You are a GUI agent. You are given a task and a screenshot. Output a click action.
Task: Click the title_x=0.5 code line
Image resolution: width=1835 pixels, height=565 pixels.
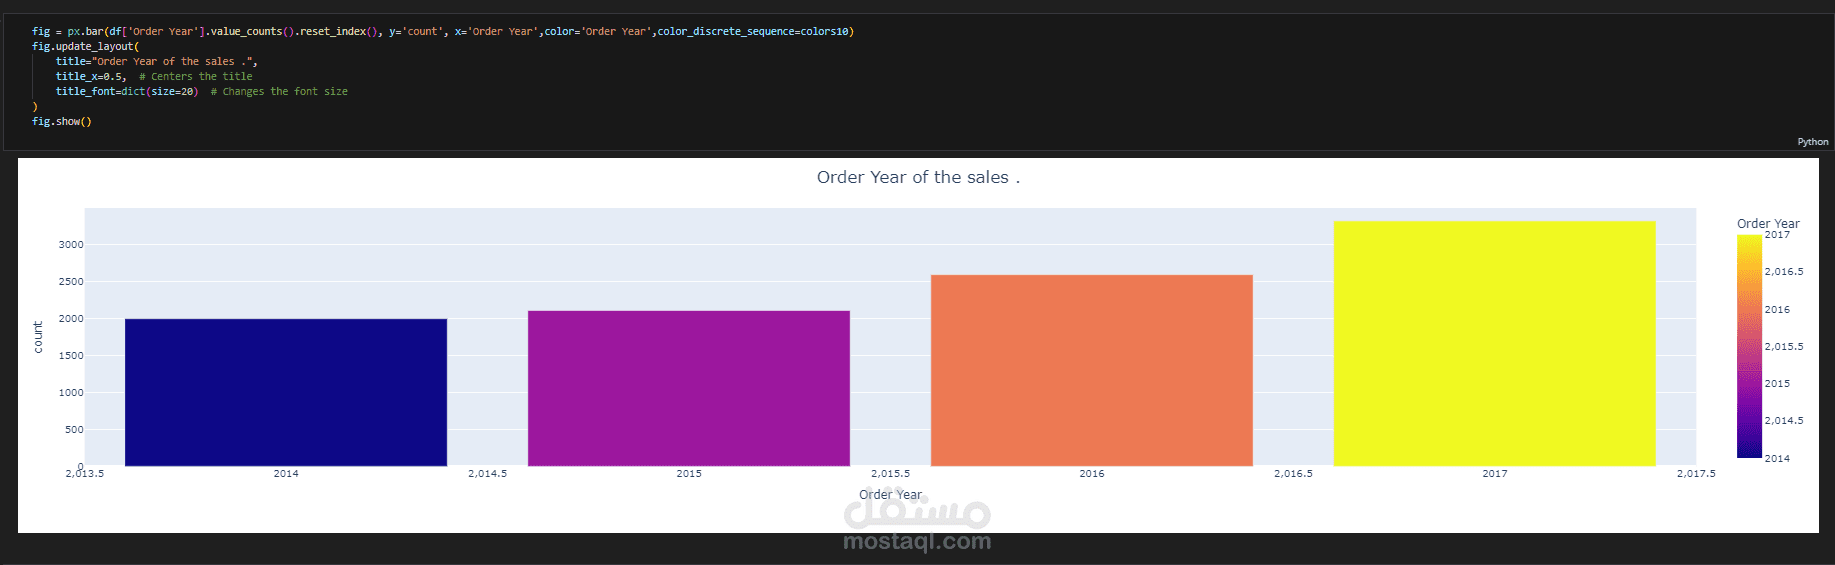(91, 77)
